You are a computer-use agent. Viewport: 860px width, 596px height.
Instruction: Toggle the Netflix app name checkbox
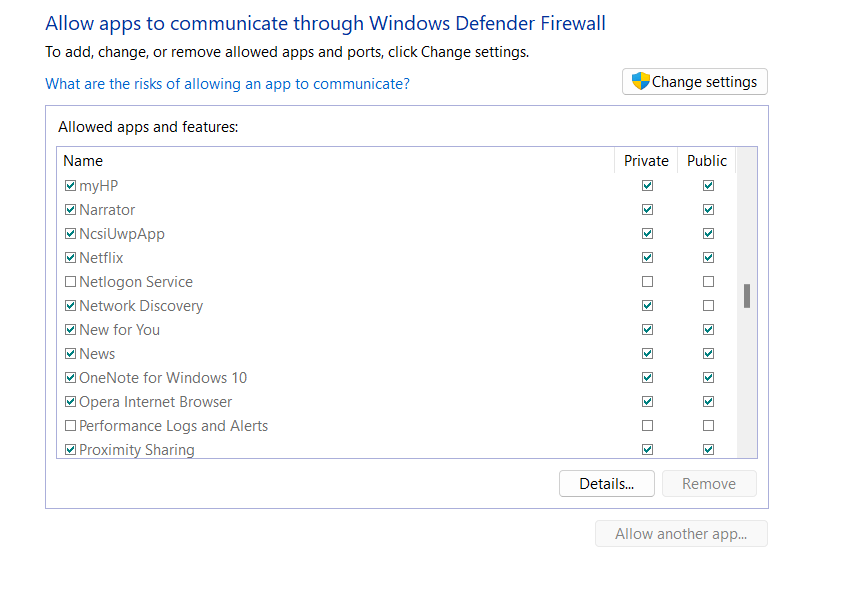[70, 258]
